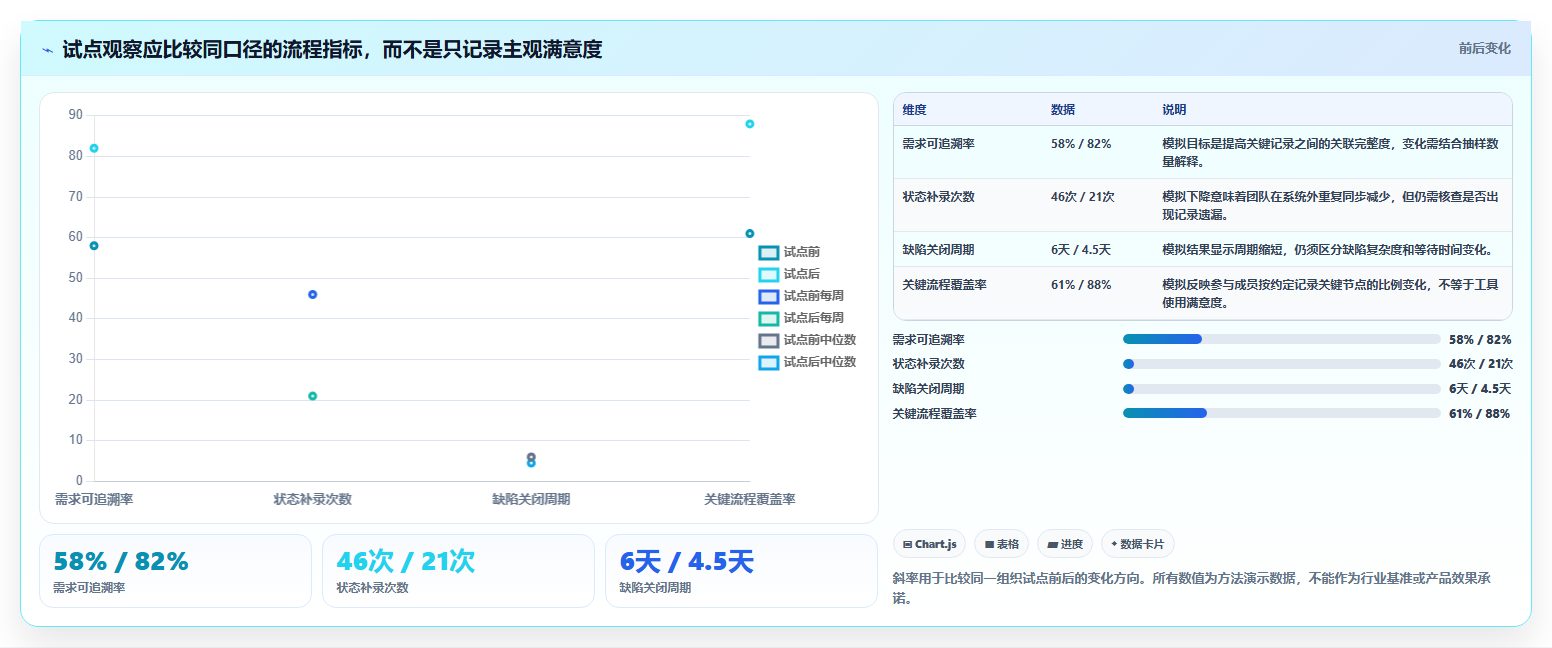This screenshot has width=1552, height=648.
Task: Click the description starting 模拟下降意味着团队
Action: click(1330, 206)
